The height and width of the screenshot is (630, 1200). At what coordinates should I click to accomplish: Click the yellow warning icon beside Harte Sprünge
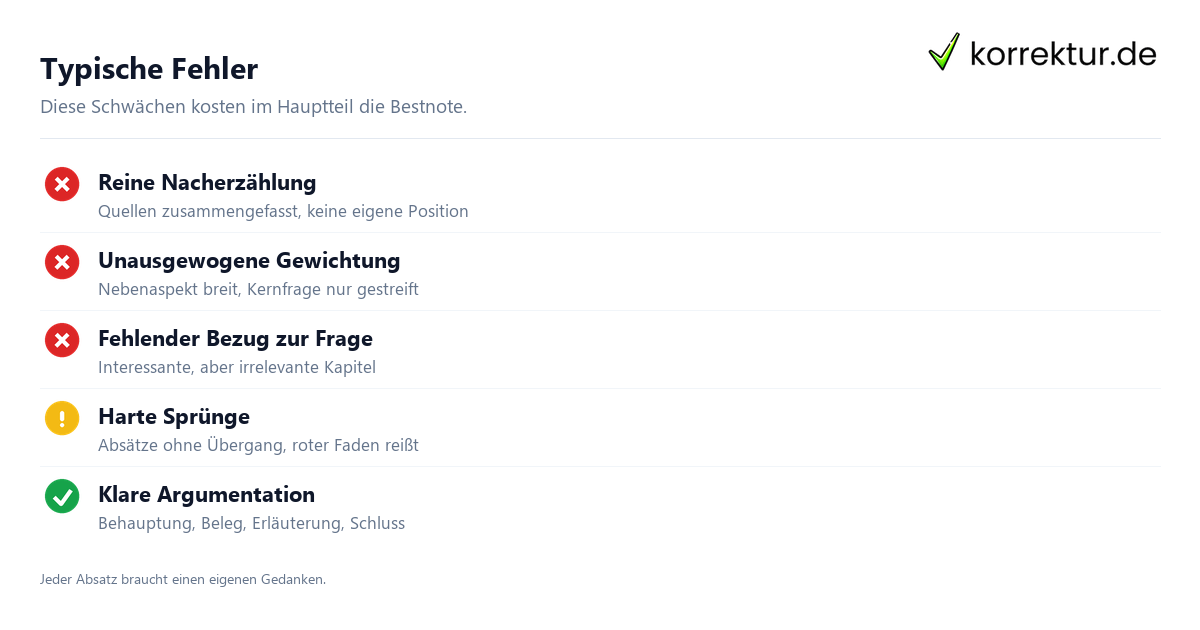[x=62, y=418]
